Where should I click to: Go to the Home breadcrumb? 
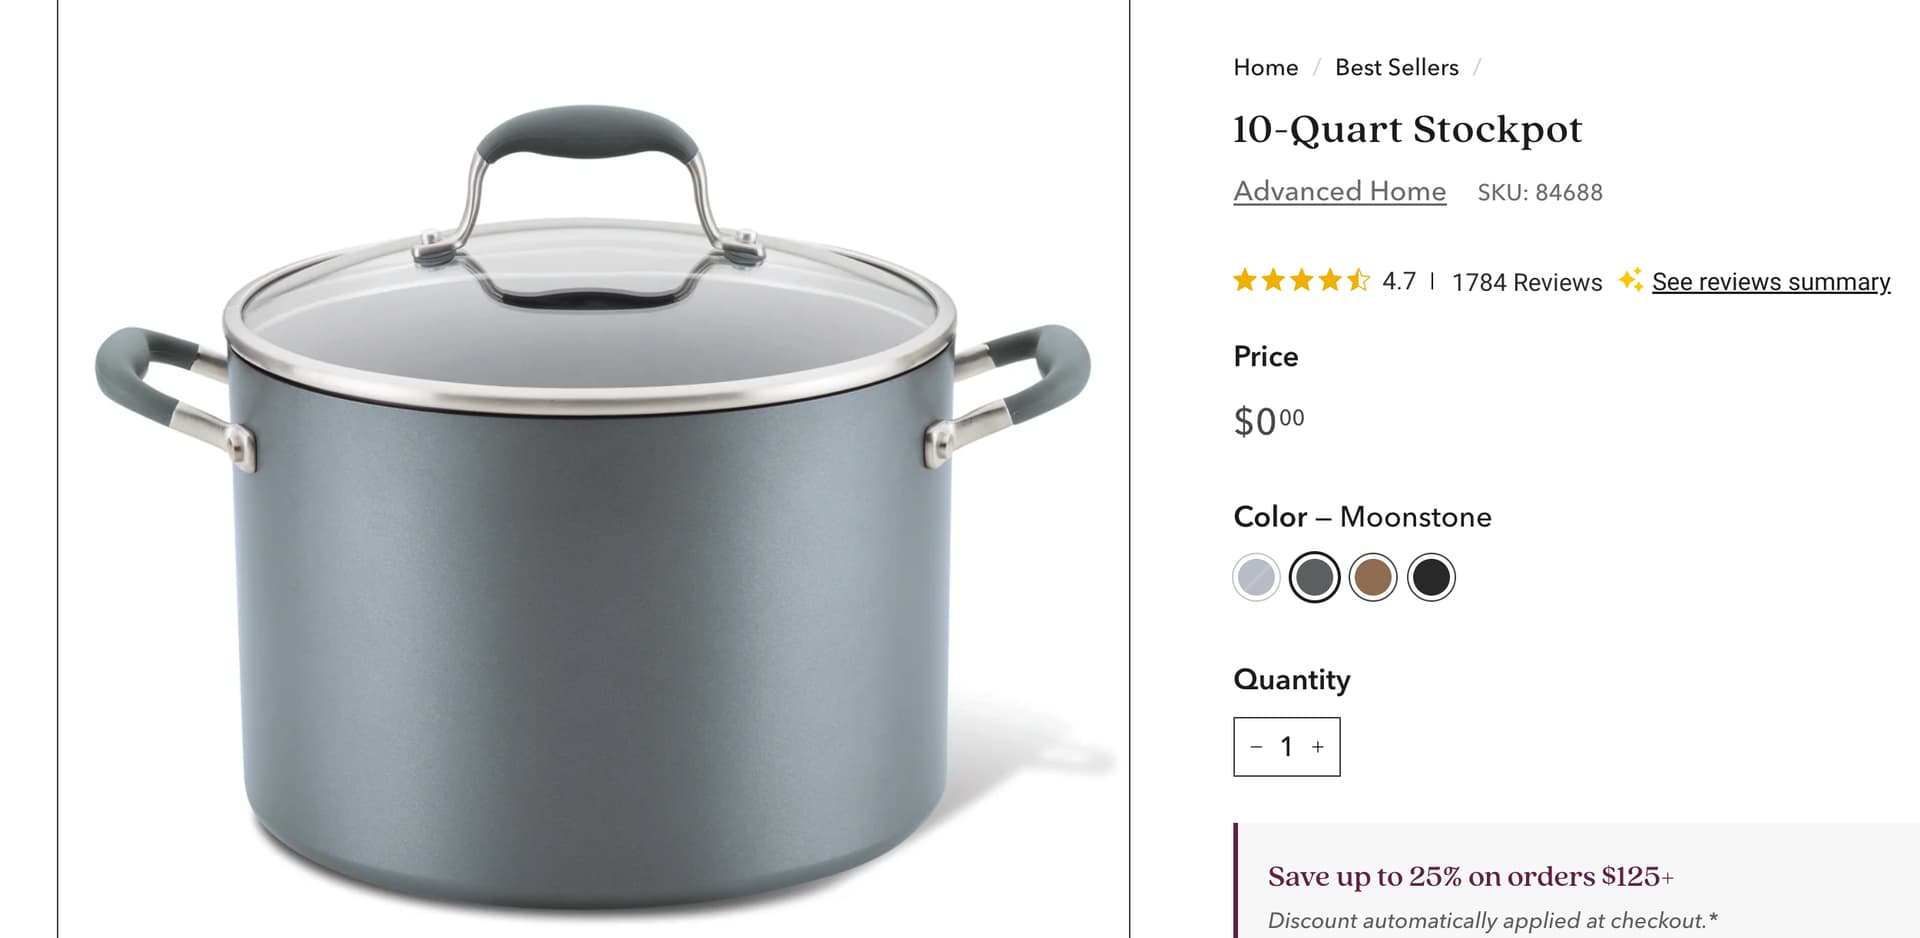point(1265,67)
